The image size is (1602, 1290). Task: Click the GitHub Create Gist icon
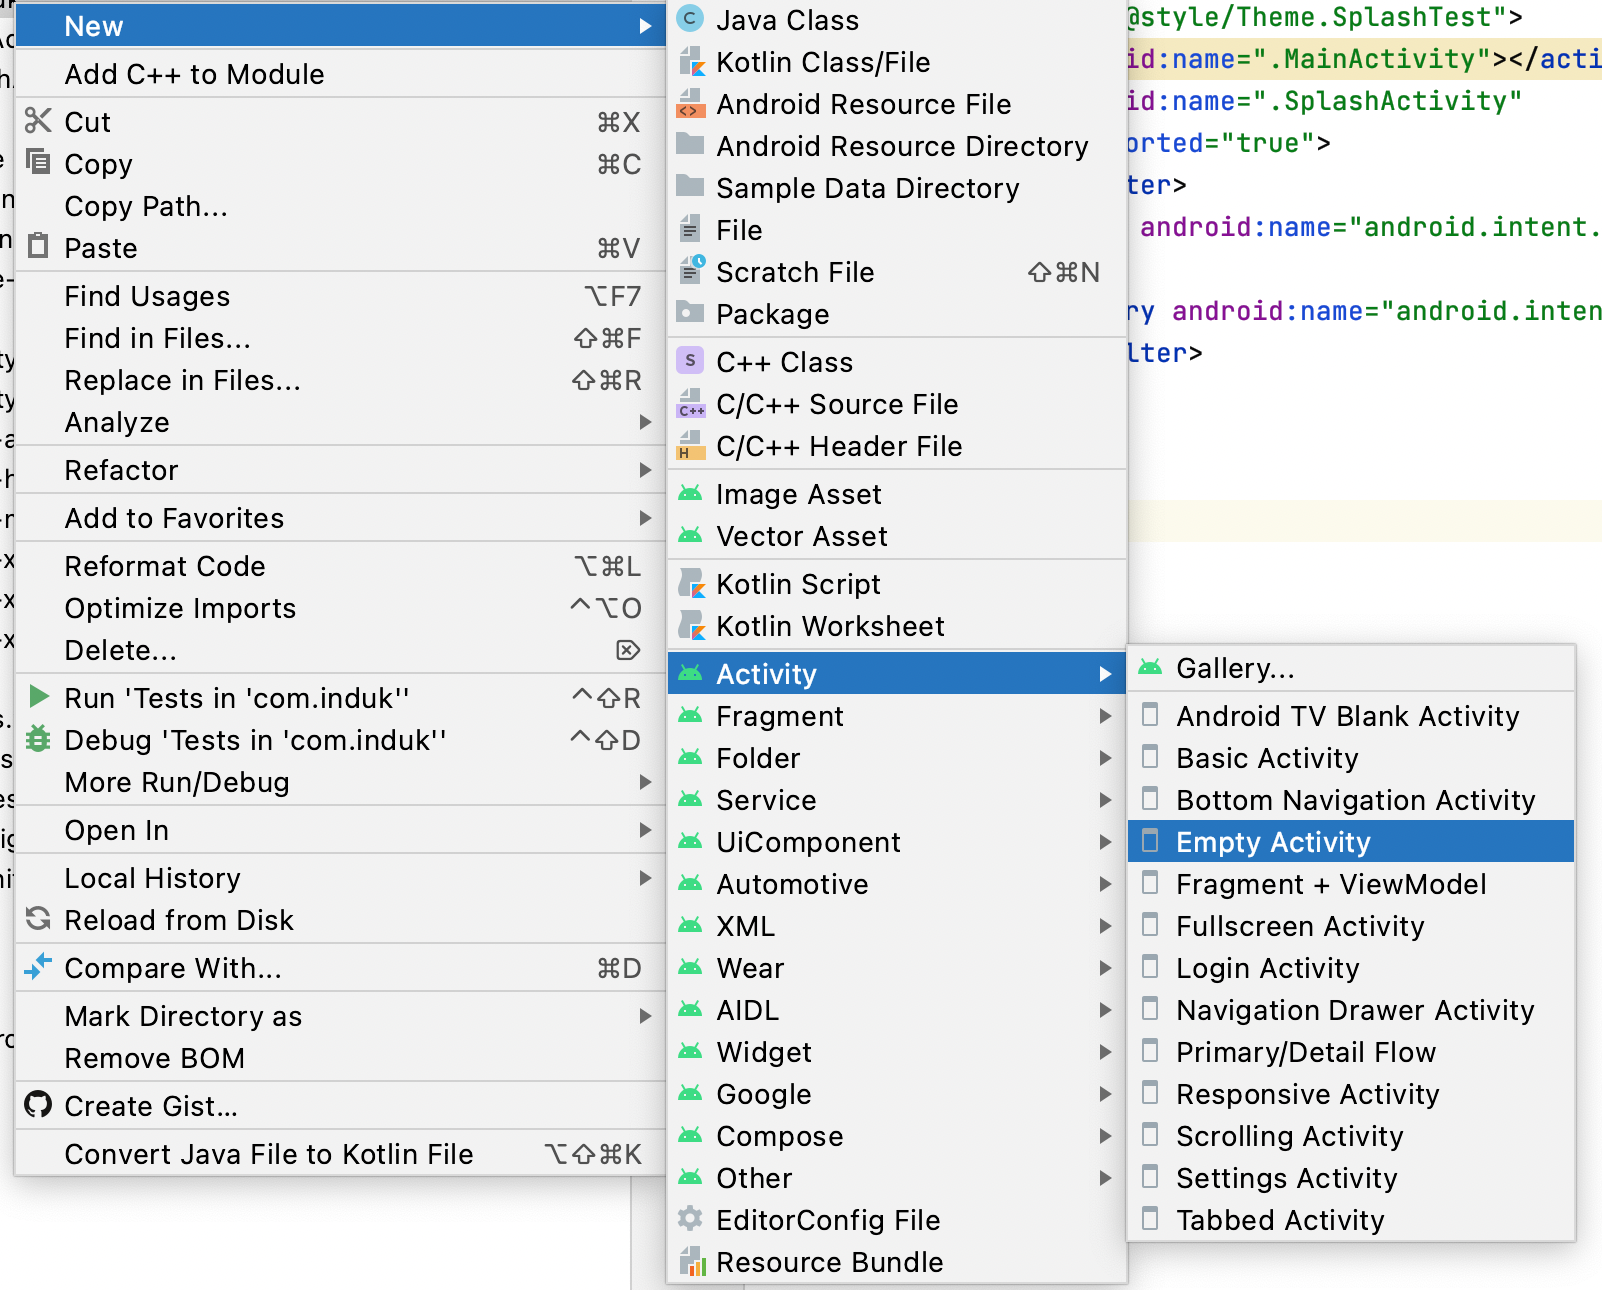pyautogui.click(x=38, y=1105)
